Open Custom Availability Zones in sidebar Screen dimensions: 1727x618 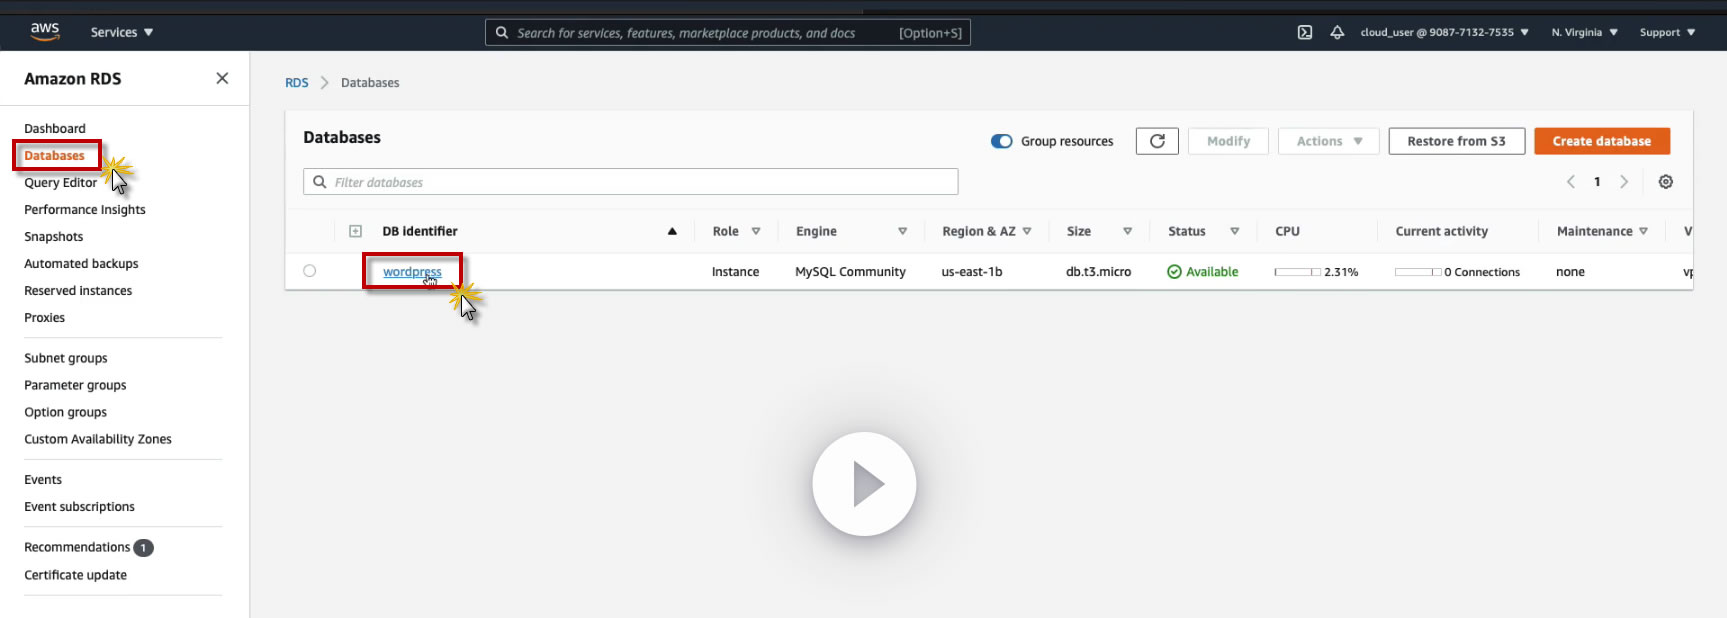98,439
